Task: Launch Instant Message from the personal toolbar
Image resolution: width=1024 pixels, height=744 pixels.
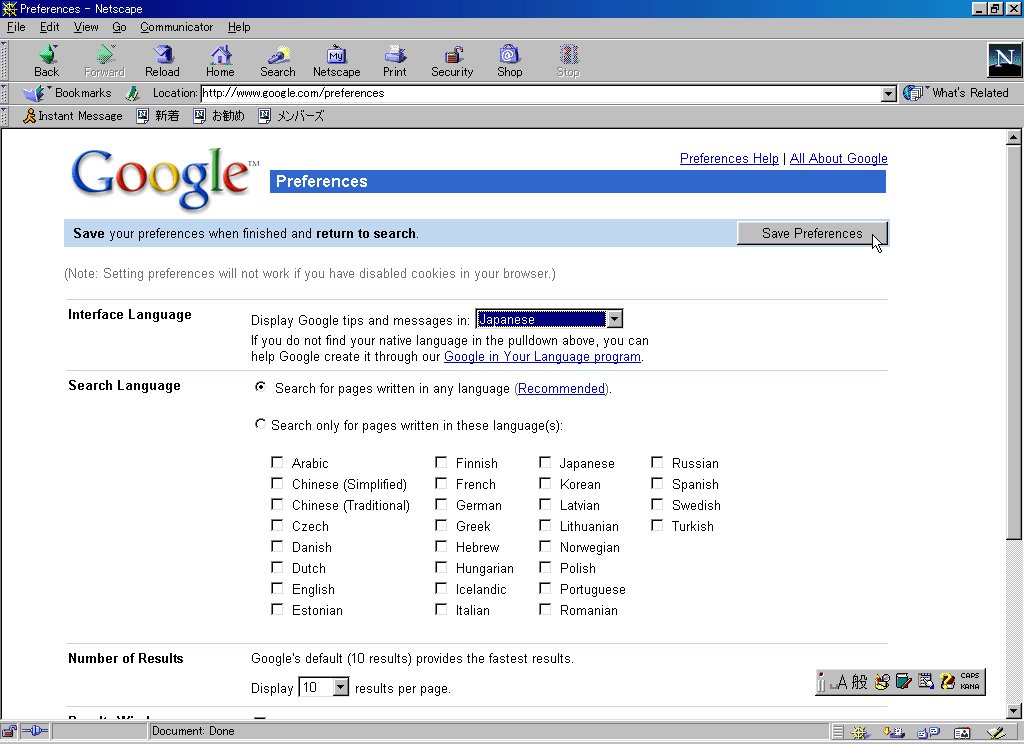Action: pyautogui.click(x=72, y=116)
